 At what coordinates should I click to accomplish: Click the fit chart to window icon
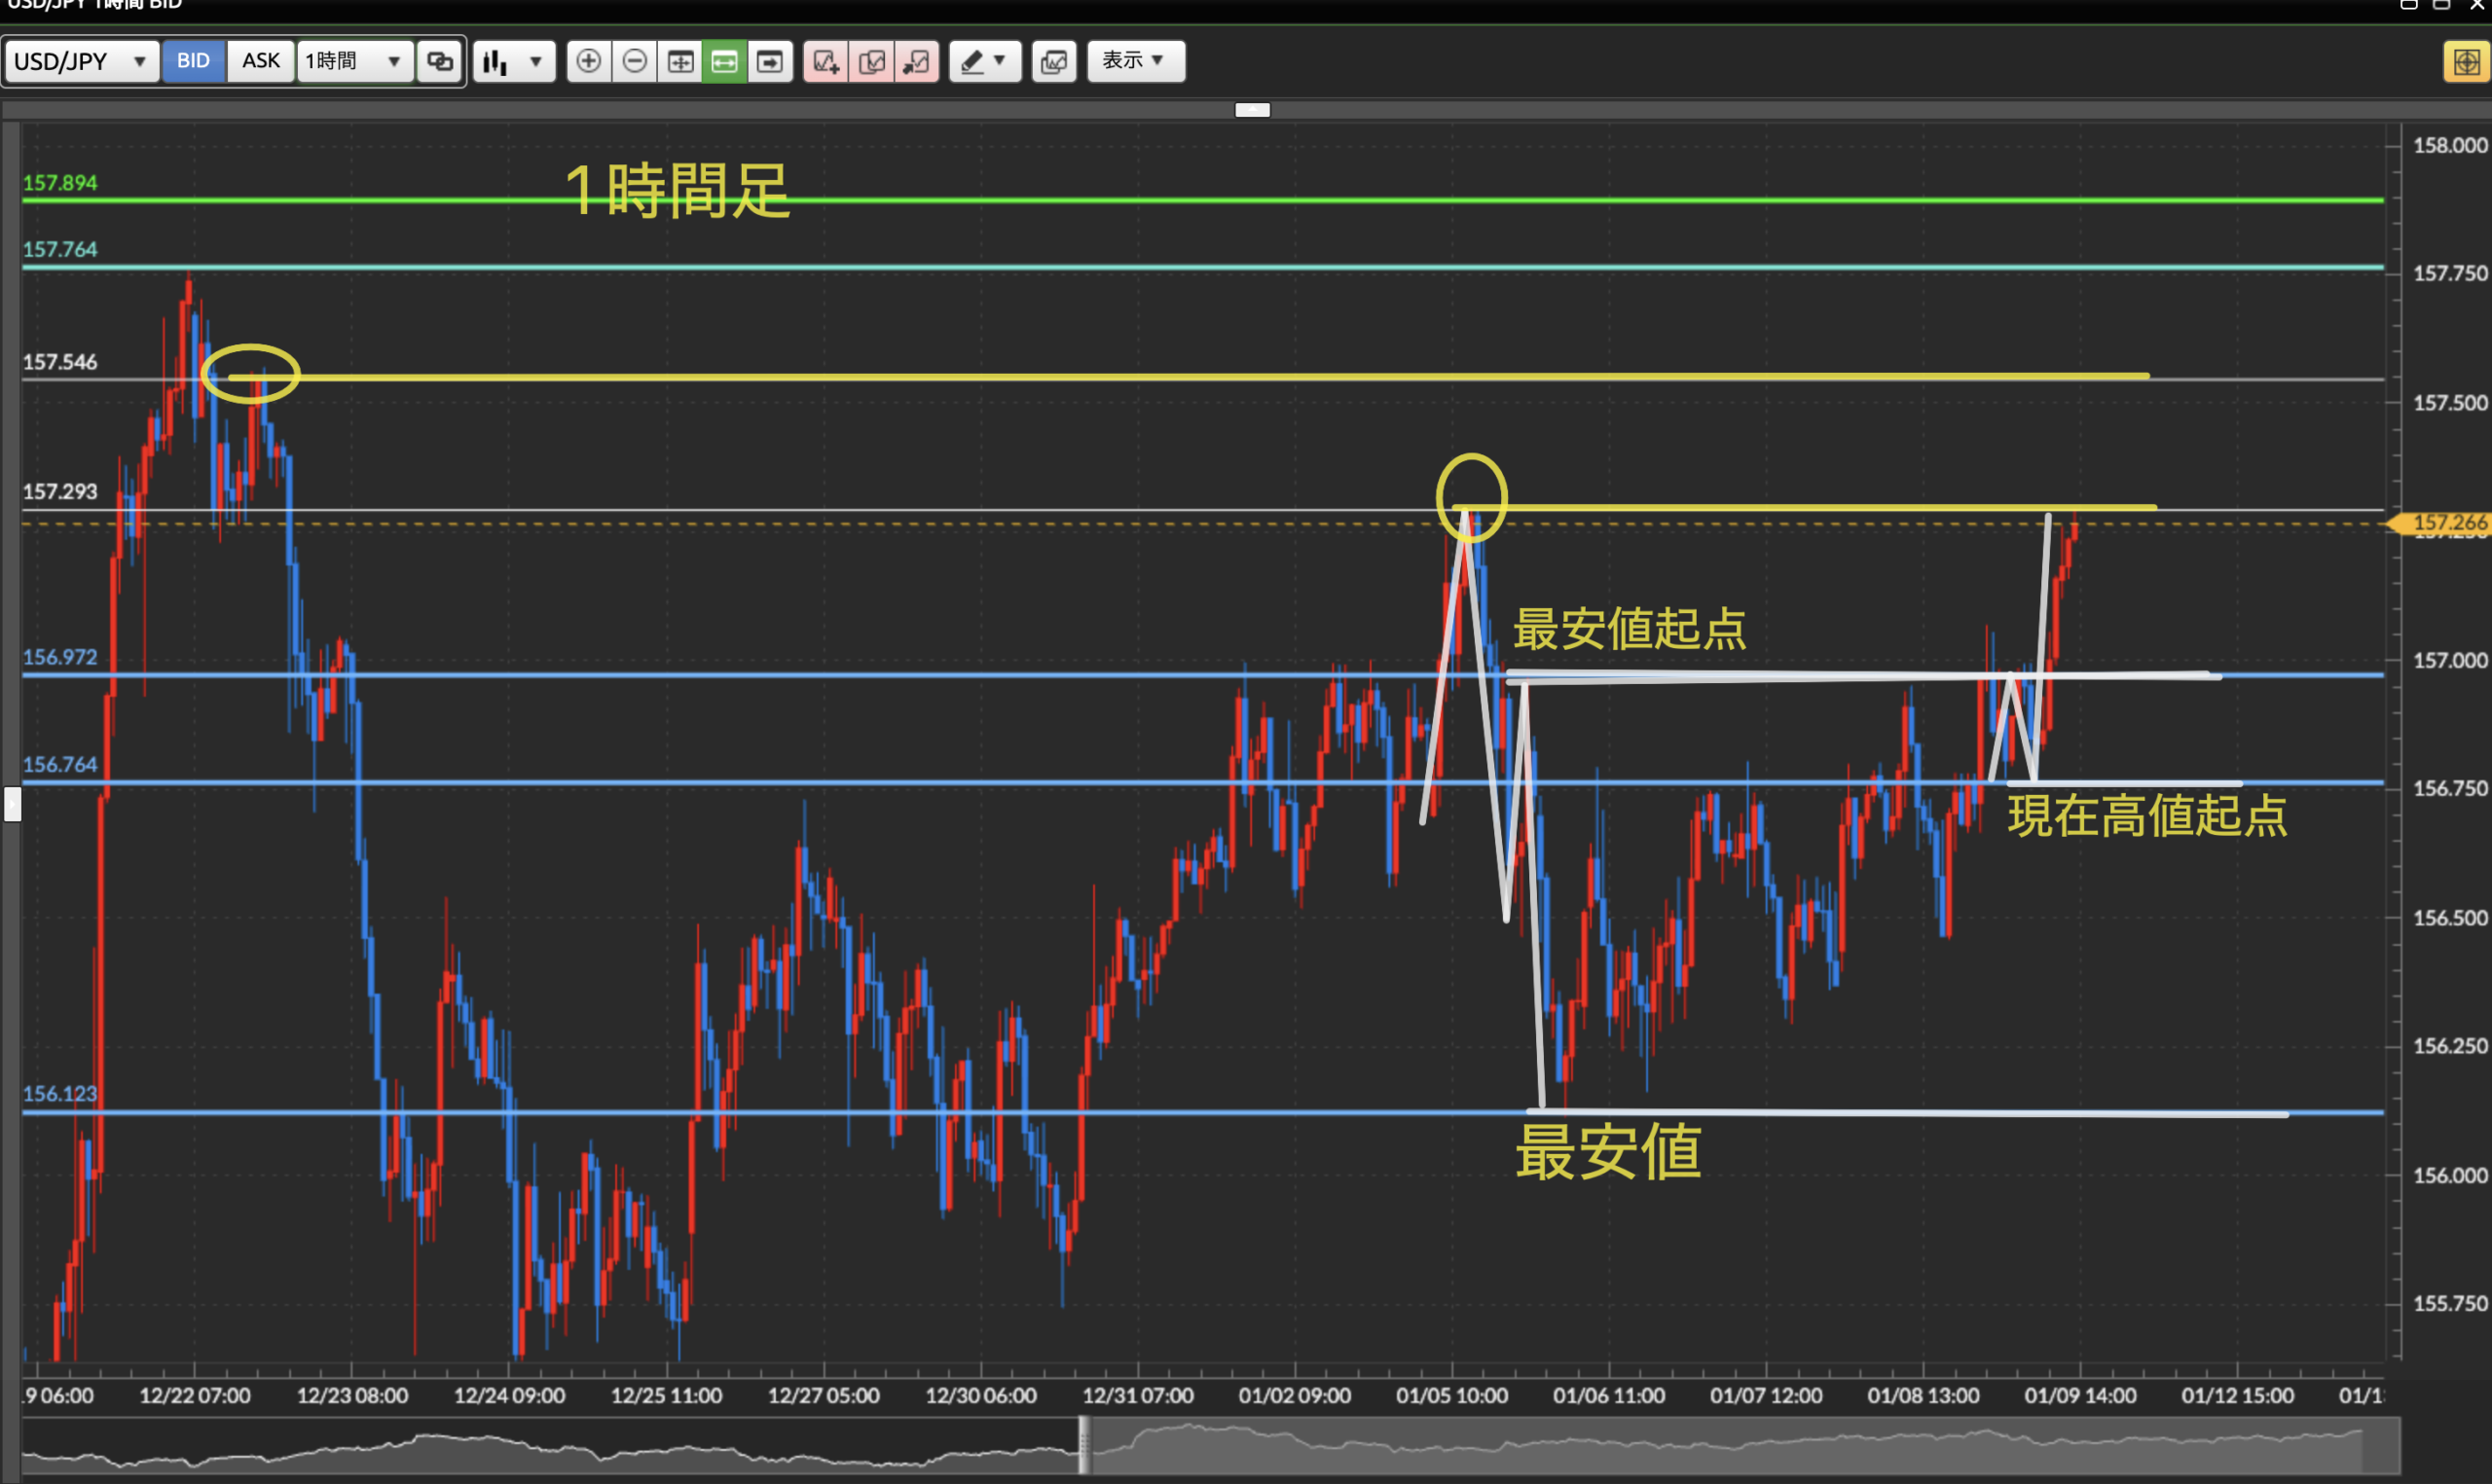(680, 62)
